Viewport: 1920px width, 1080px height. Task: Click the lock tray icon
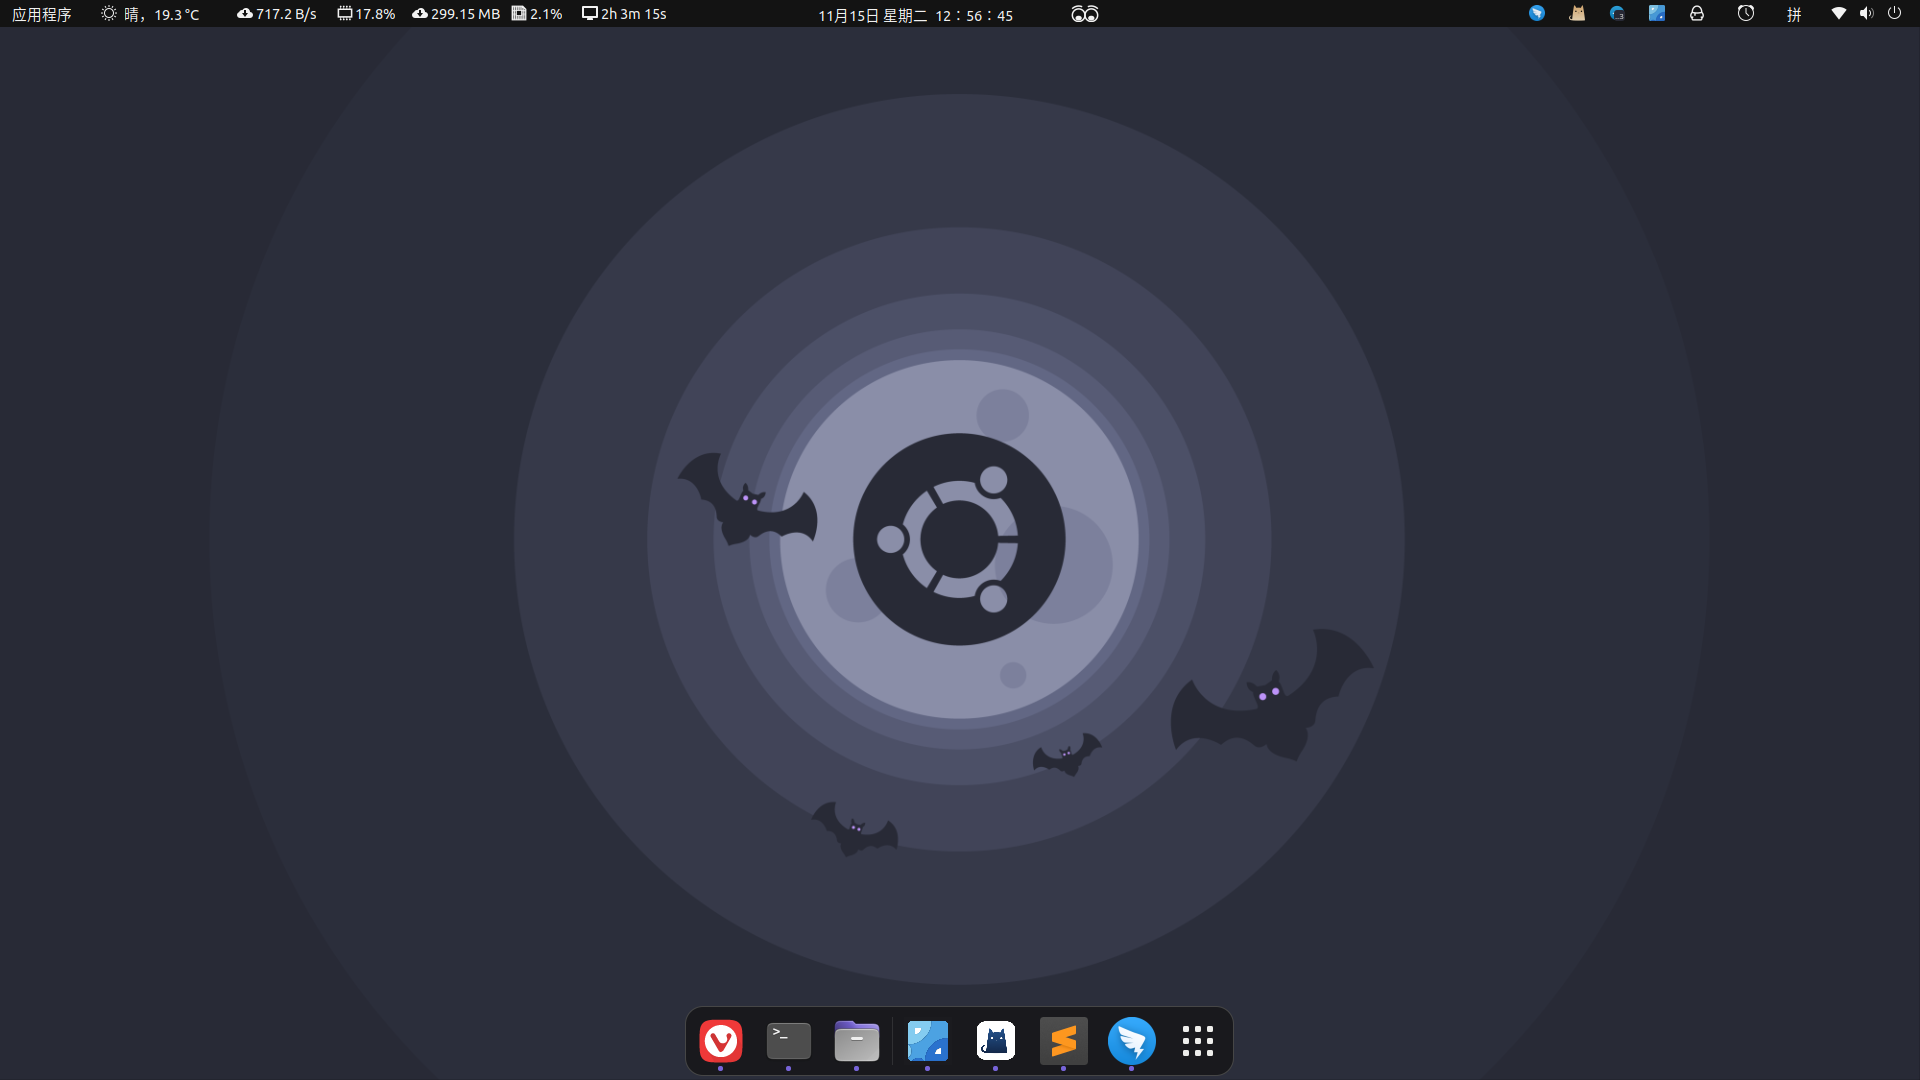(1697, 14)
